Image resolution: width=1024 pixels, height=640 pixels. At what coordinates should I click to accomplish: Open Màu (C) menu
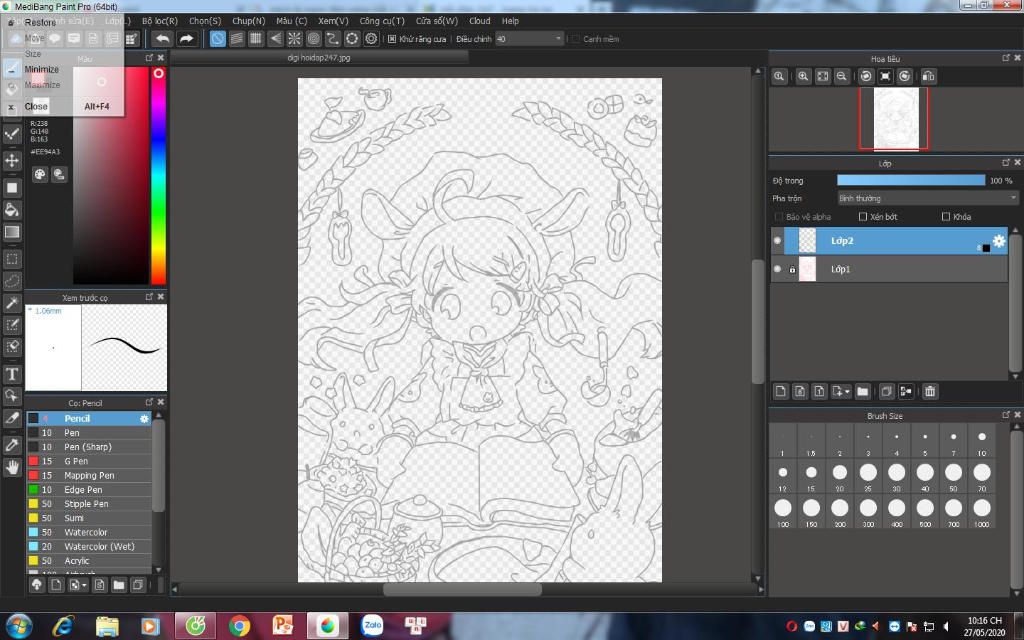pos(291,21)
